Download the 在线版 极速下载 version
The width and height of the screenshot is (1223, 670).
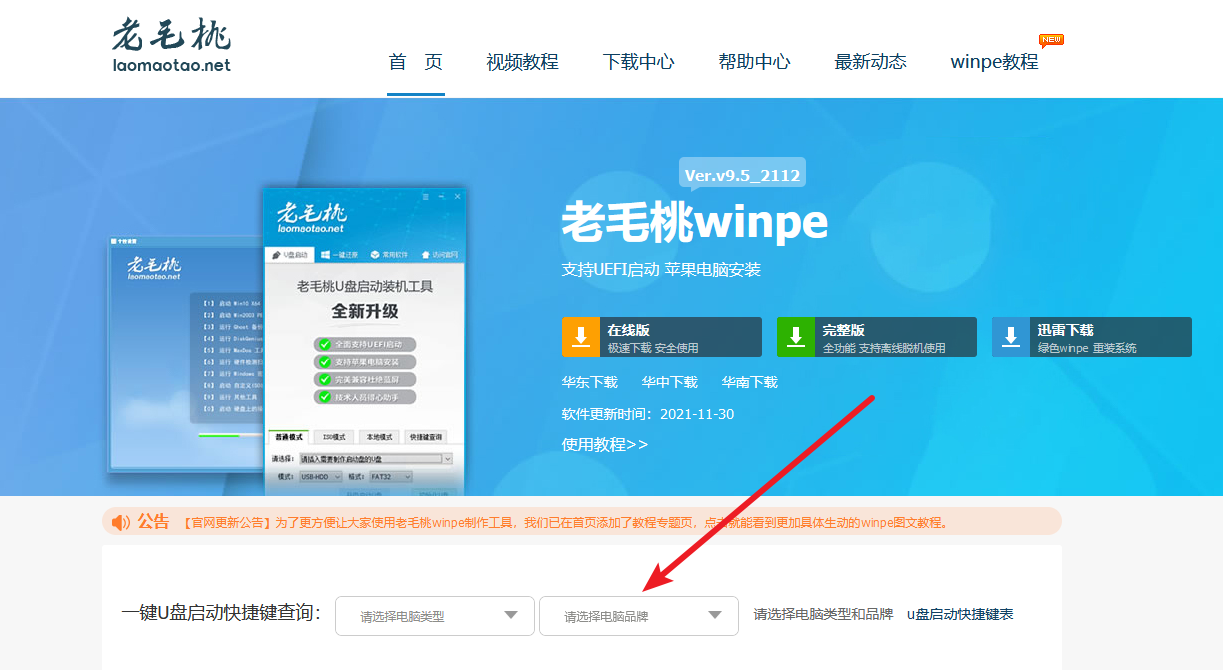pyautogui.click(x=662, y=337)
